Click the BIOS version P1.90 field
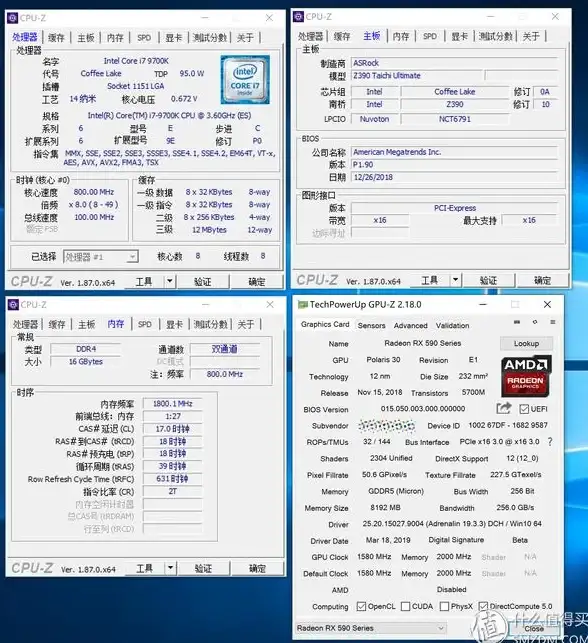588x643 pixels. click(454, 164)
